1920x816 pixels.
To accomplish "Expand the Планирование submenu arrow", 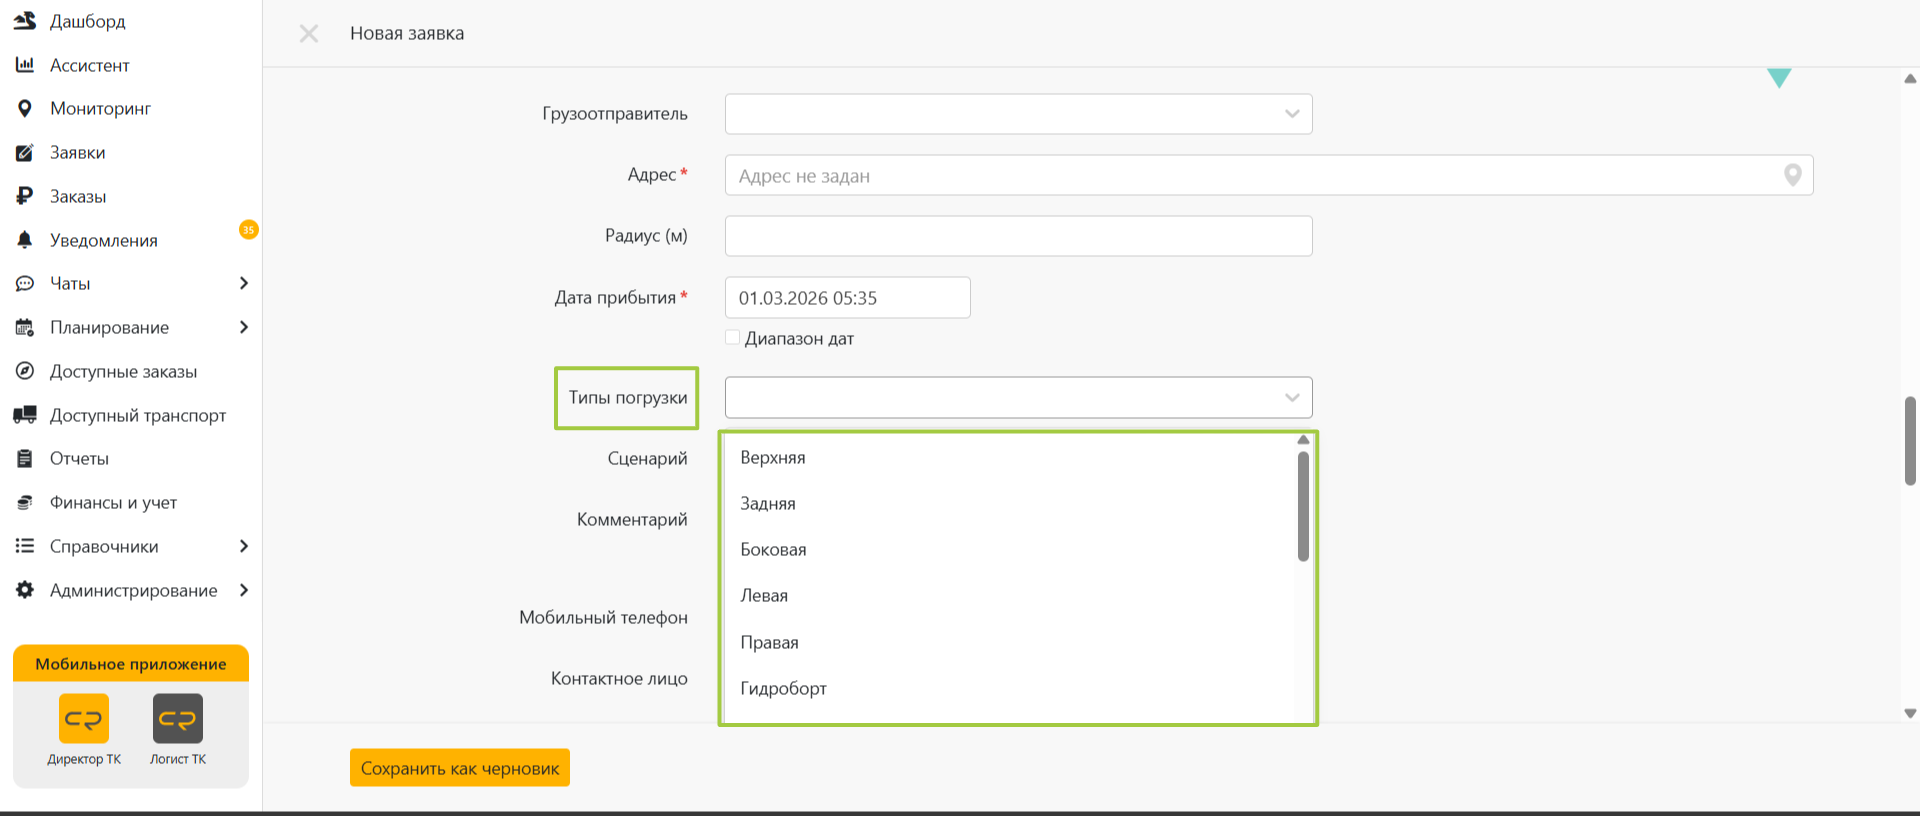I will click(244, 327).
